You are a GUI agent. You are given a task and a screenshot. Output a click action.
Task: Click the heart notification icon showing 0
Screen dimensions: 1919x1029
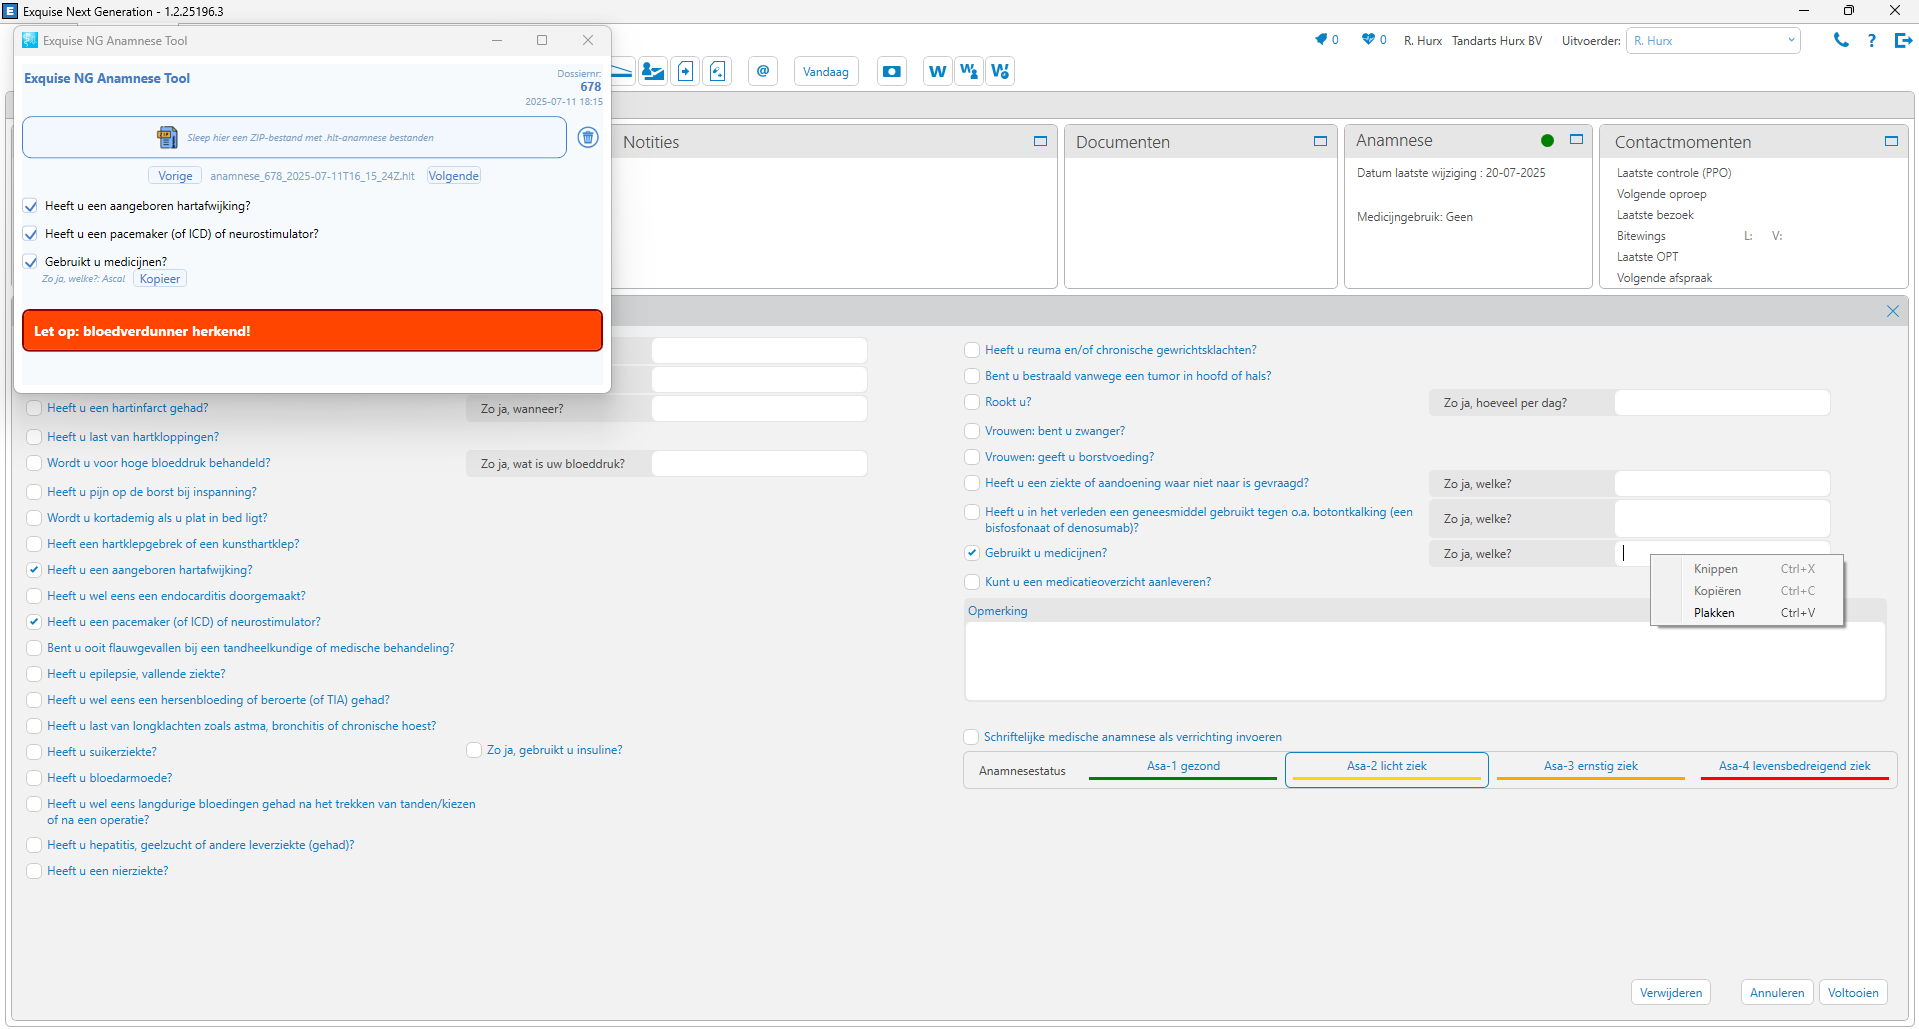pos(1368,39)
